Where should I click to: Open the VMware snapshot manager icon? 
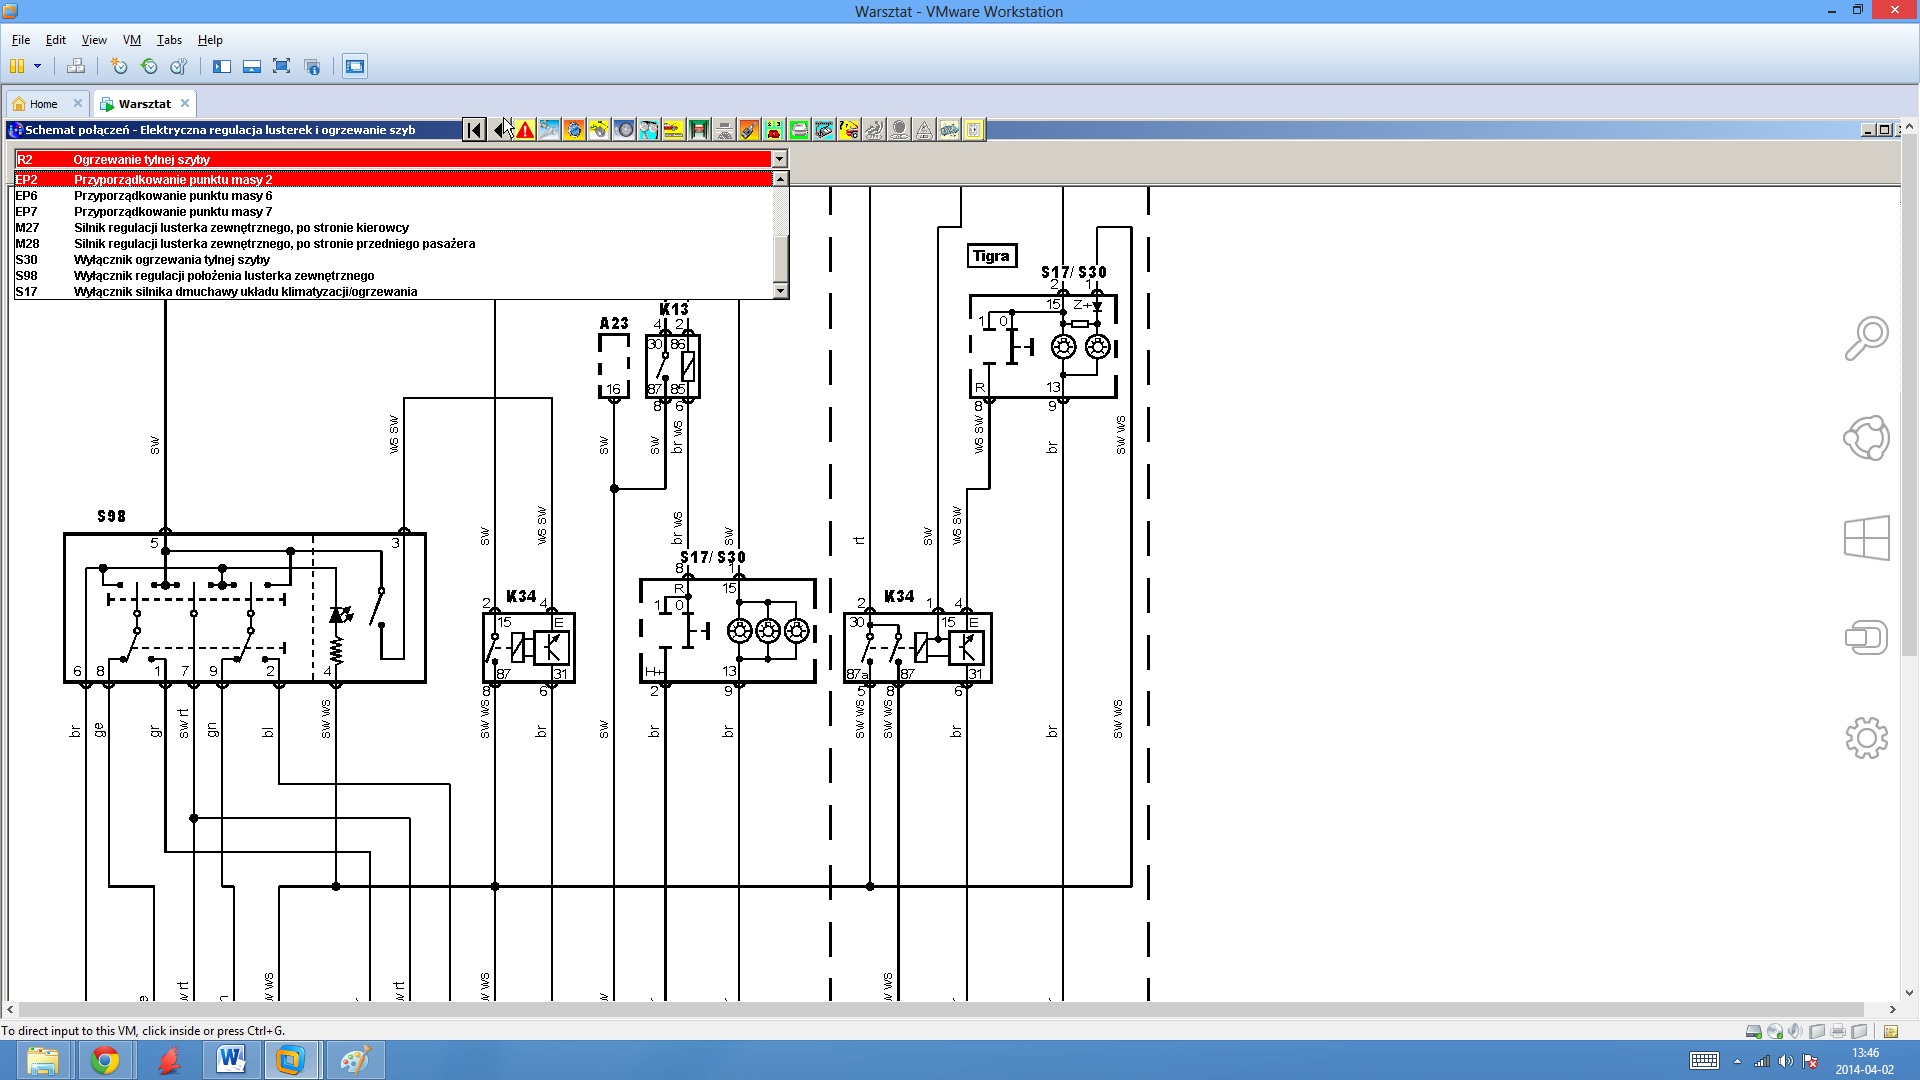coord(179,66)
